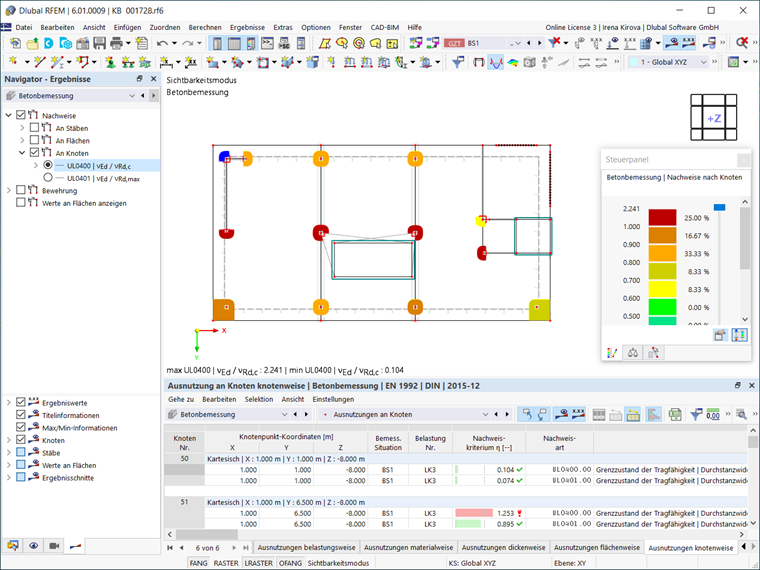Click the colored isosurface results icon
This screenshot has width=760, height=570.
pos(512,62)
